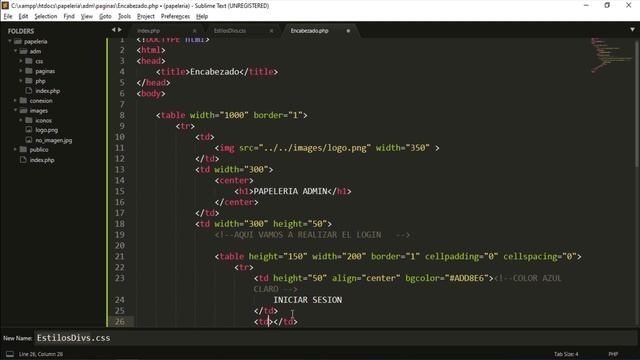Click the FOLDERS sidebar heading
Image resolution: width=640 pixels, height=360 pixels.
click(21, 31)
